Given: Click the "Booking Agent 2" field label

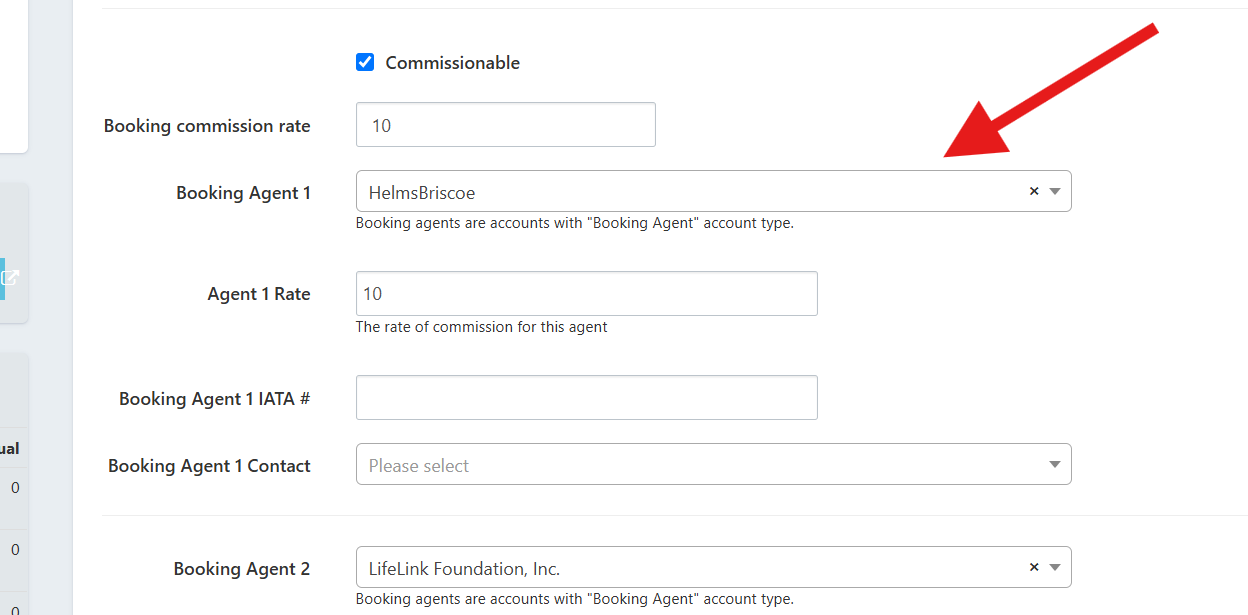Looking at the screenshot, I should point(241,569).
